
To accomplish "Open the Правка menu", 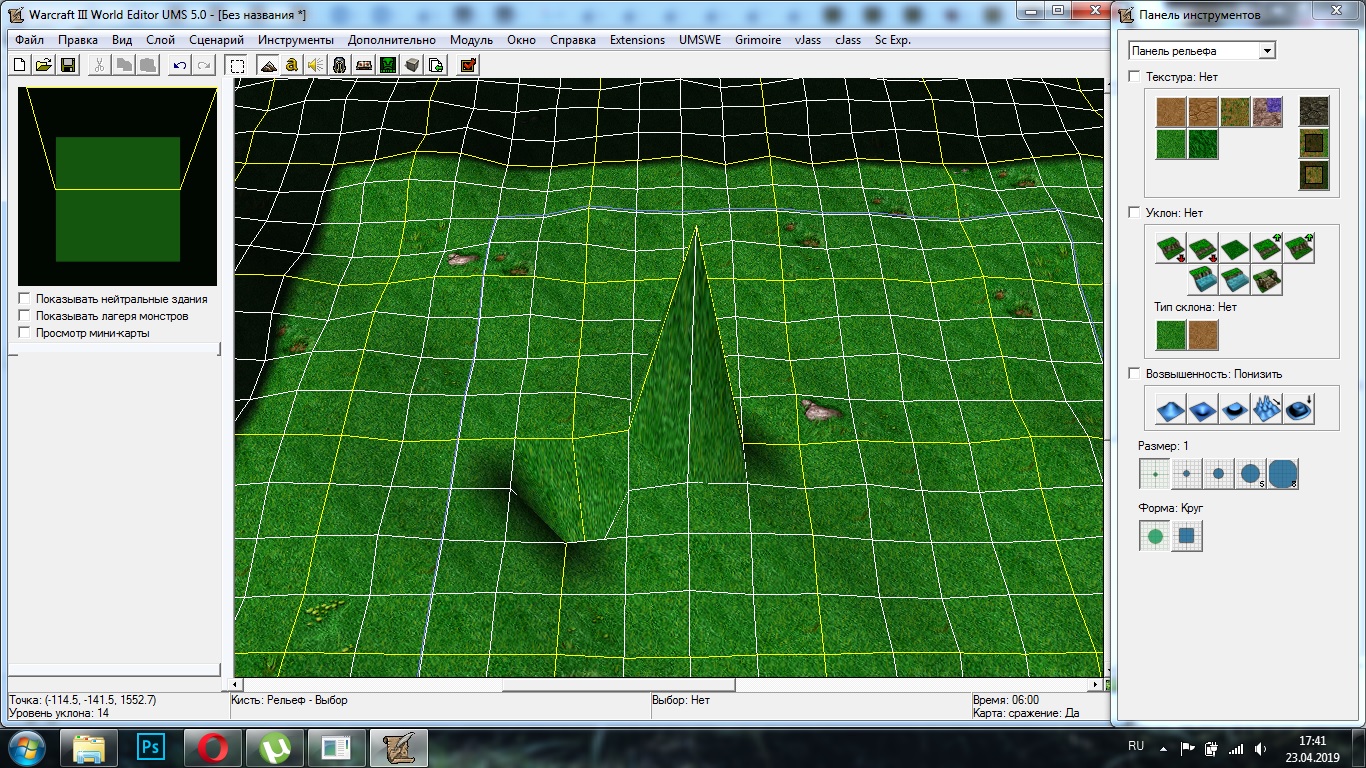I will click(78, 40).
